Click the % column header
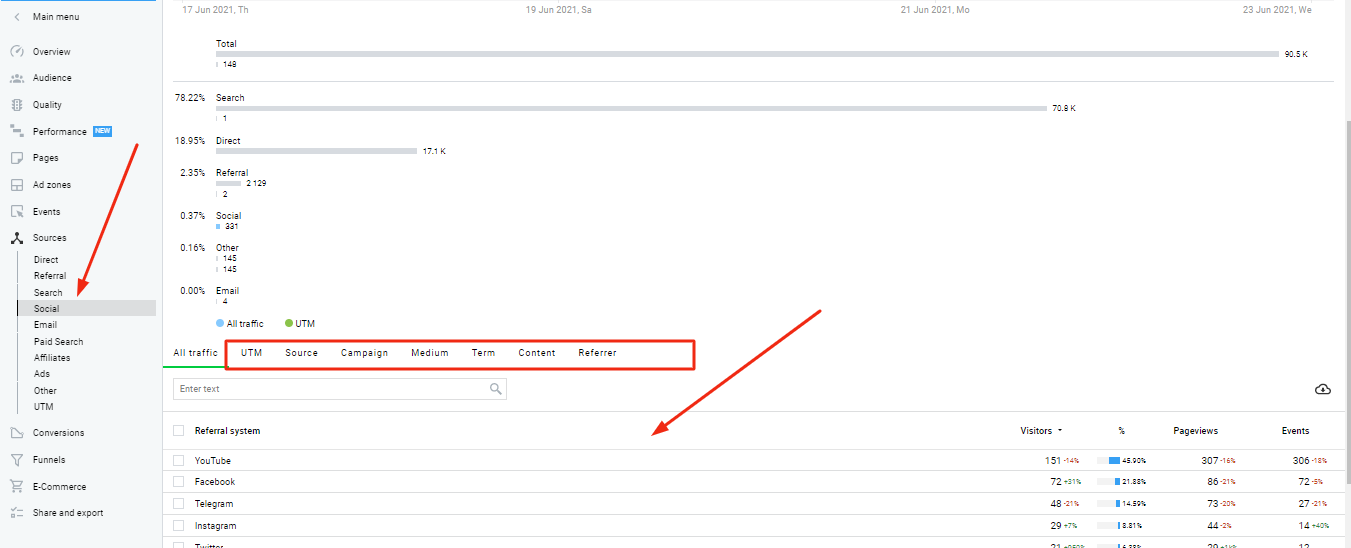This screenshot has width=1351, height=548. [1122, 431]
